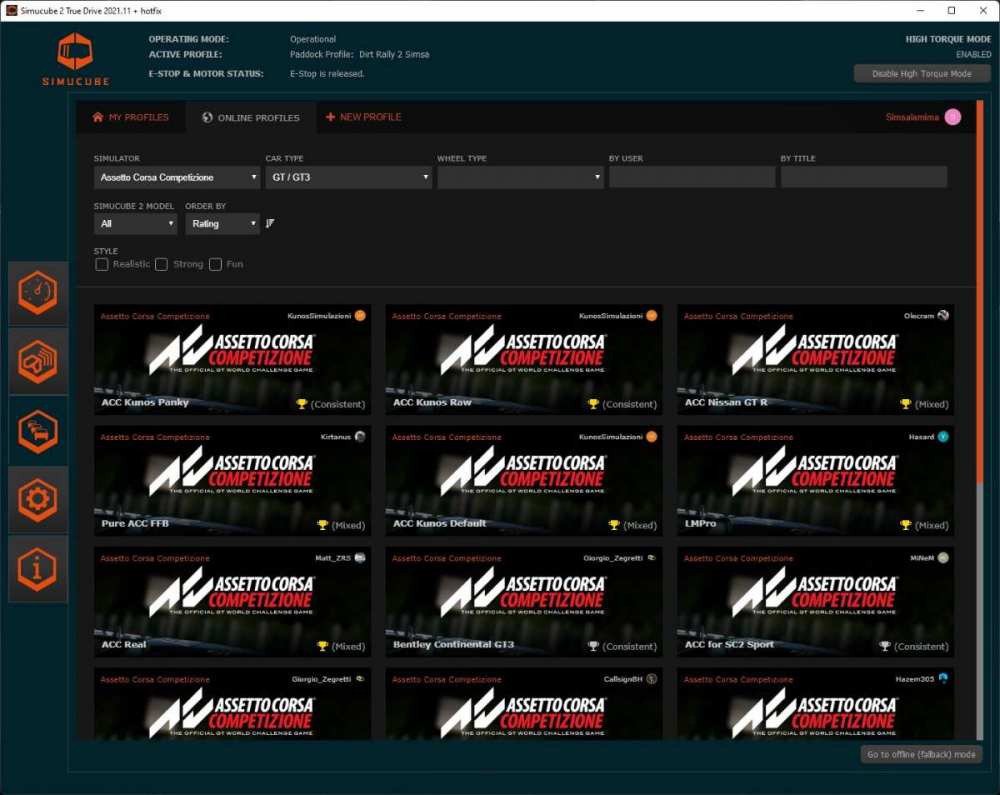
Task: Enable the Fun style checkbox
Action: (x=216, y=265)
